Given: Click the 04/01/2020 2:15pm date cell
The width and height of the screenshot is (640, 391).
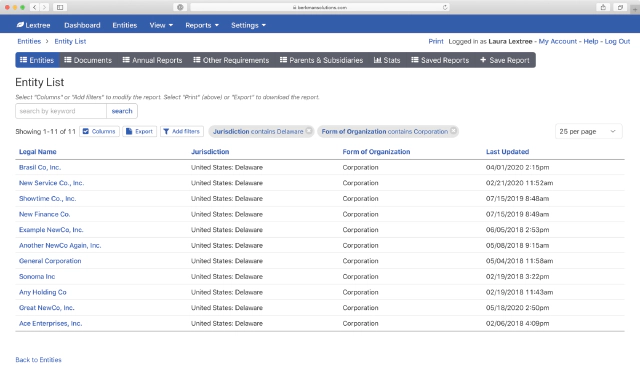Looking at the screenshot, I should pos(517,167).
